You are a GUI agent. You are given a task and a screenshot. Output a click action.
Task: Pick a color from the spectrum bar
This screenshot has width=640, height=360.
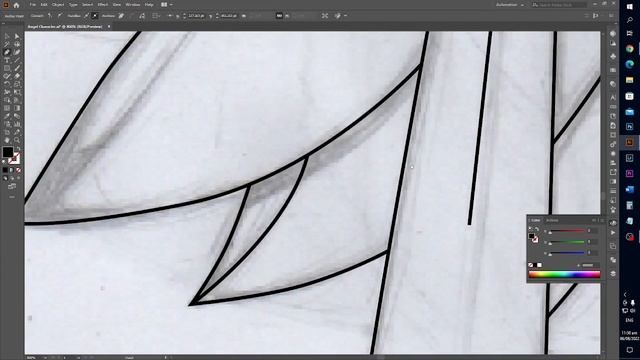click(x=564, y=275)
